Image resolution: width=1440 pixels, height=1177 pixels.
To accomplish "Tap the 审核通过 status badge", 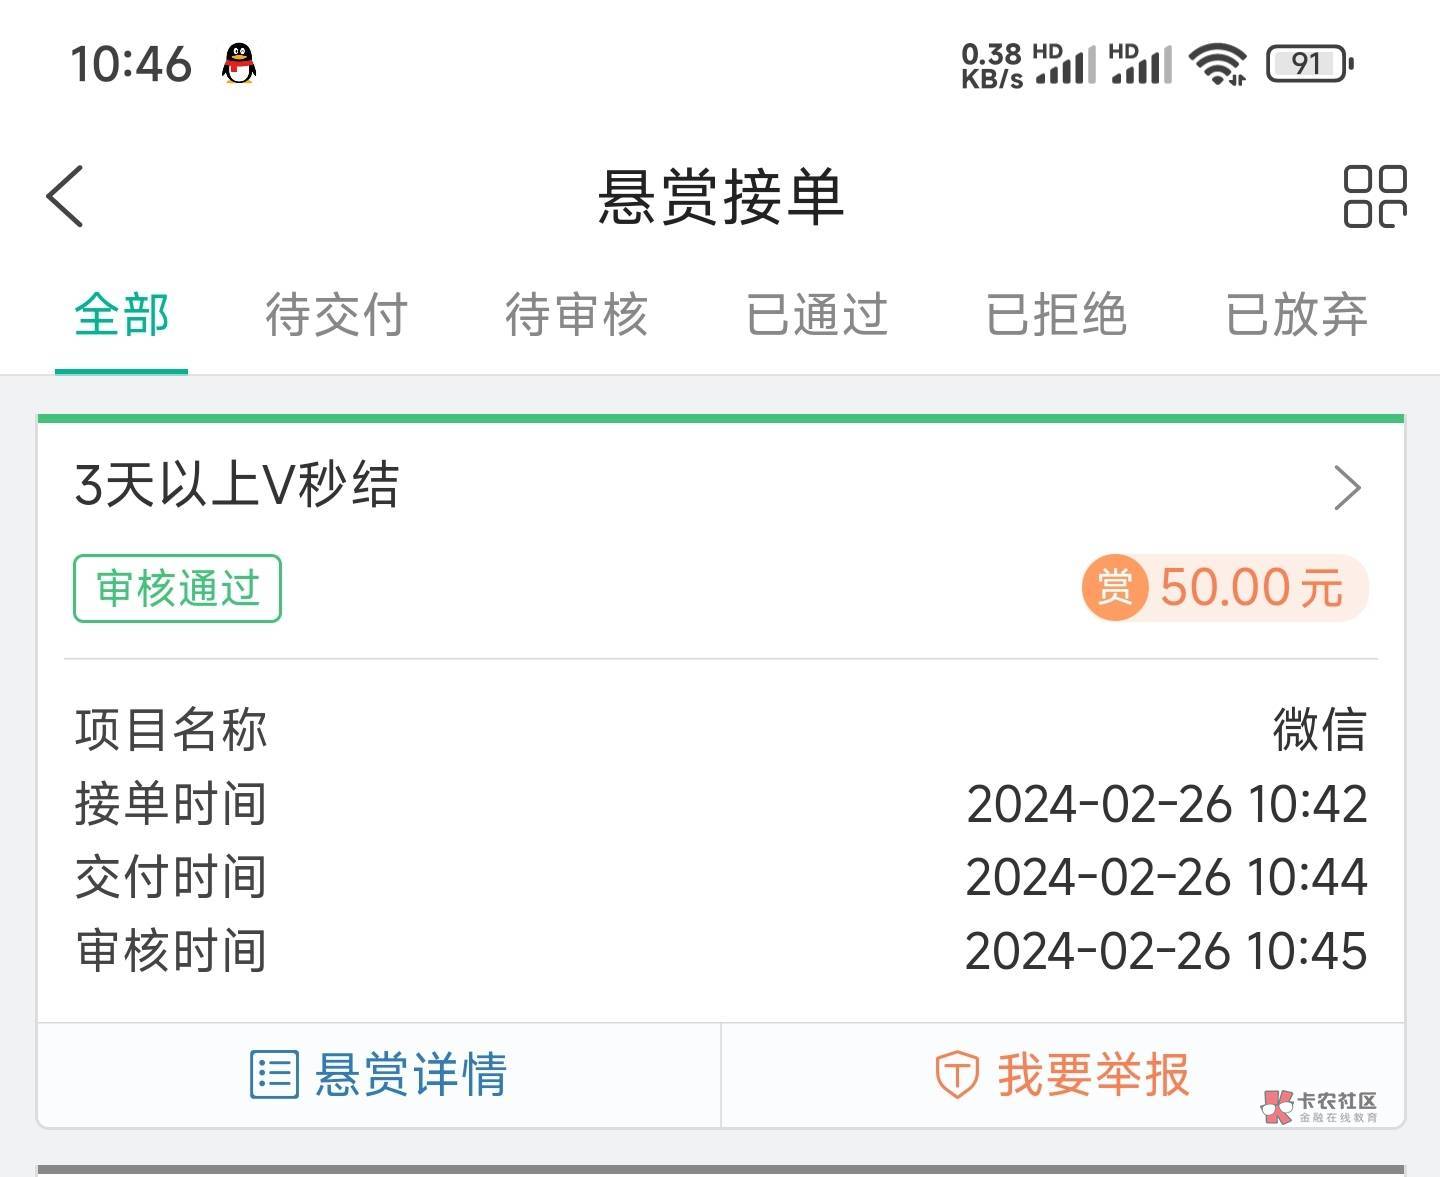I will pos(177,588).
